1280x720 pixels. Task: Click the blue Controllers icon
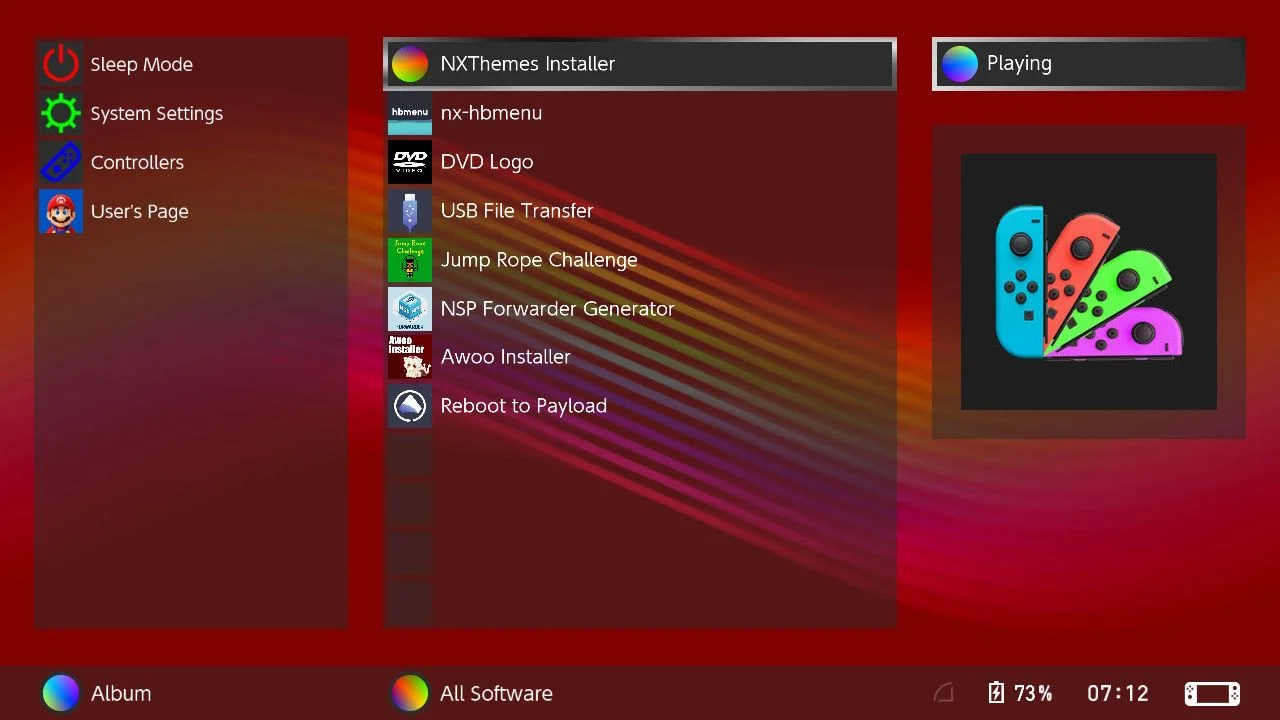(61, 162)
